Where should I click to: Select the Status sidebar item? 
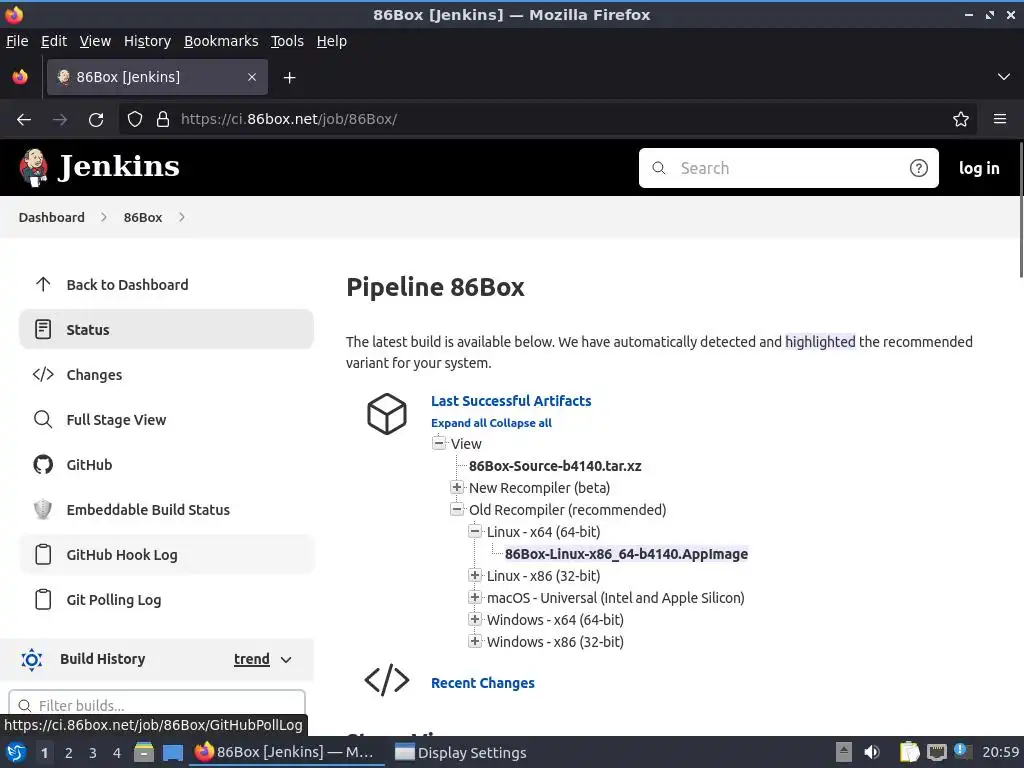pyautogui.click(x=167, y=330)
